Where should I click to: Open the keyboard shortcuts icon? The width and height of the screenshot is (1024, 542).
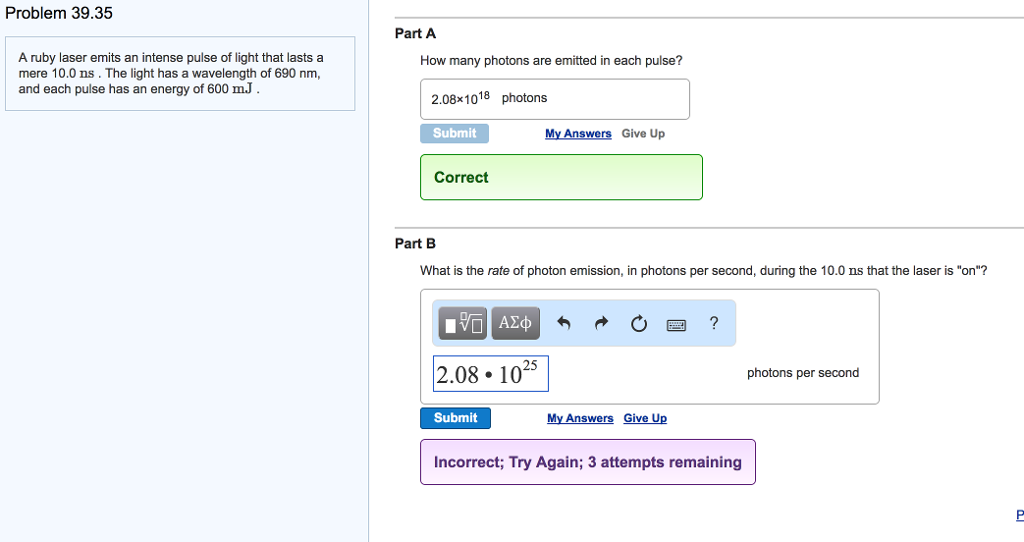[676, 323]
